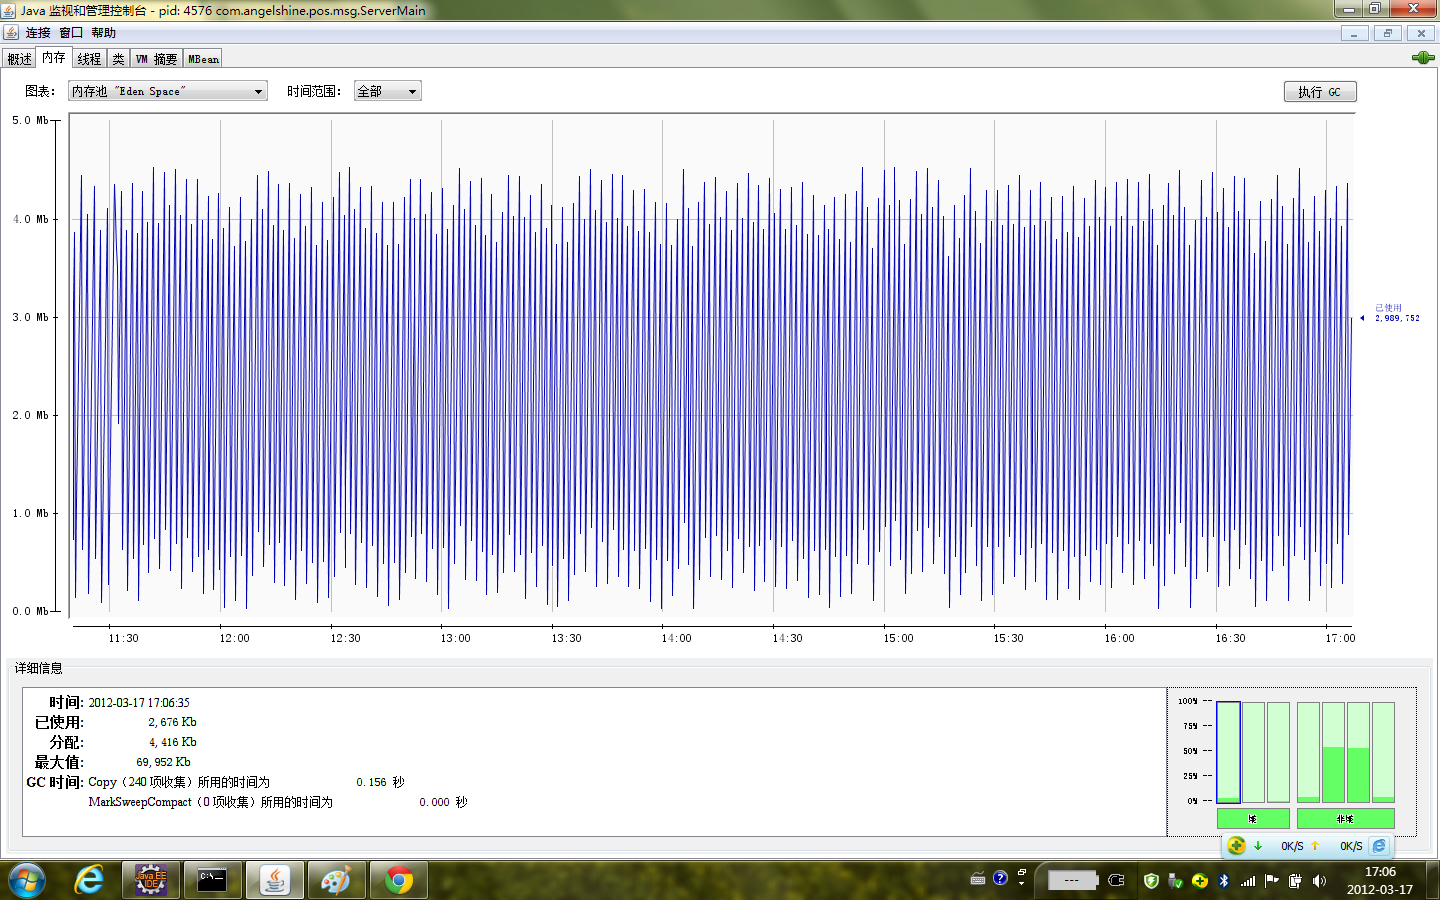
Task: Open the VM 摘要 tab
Action: tap(156, 59)
